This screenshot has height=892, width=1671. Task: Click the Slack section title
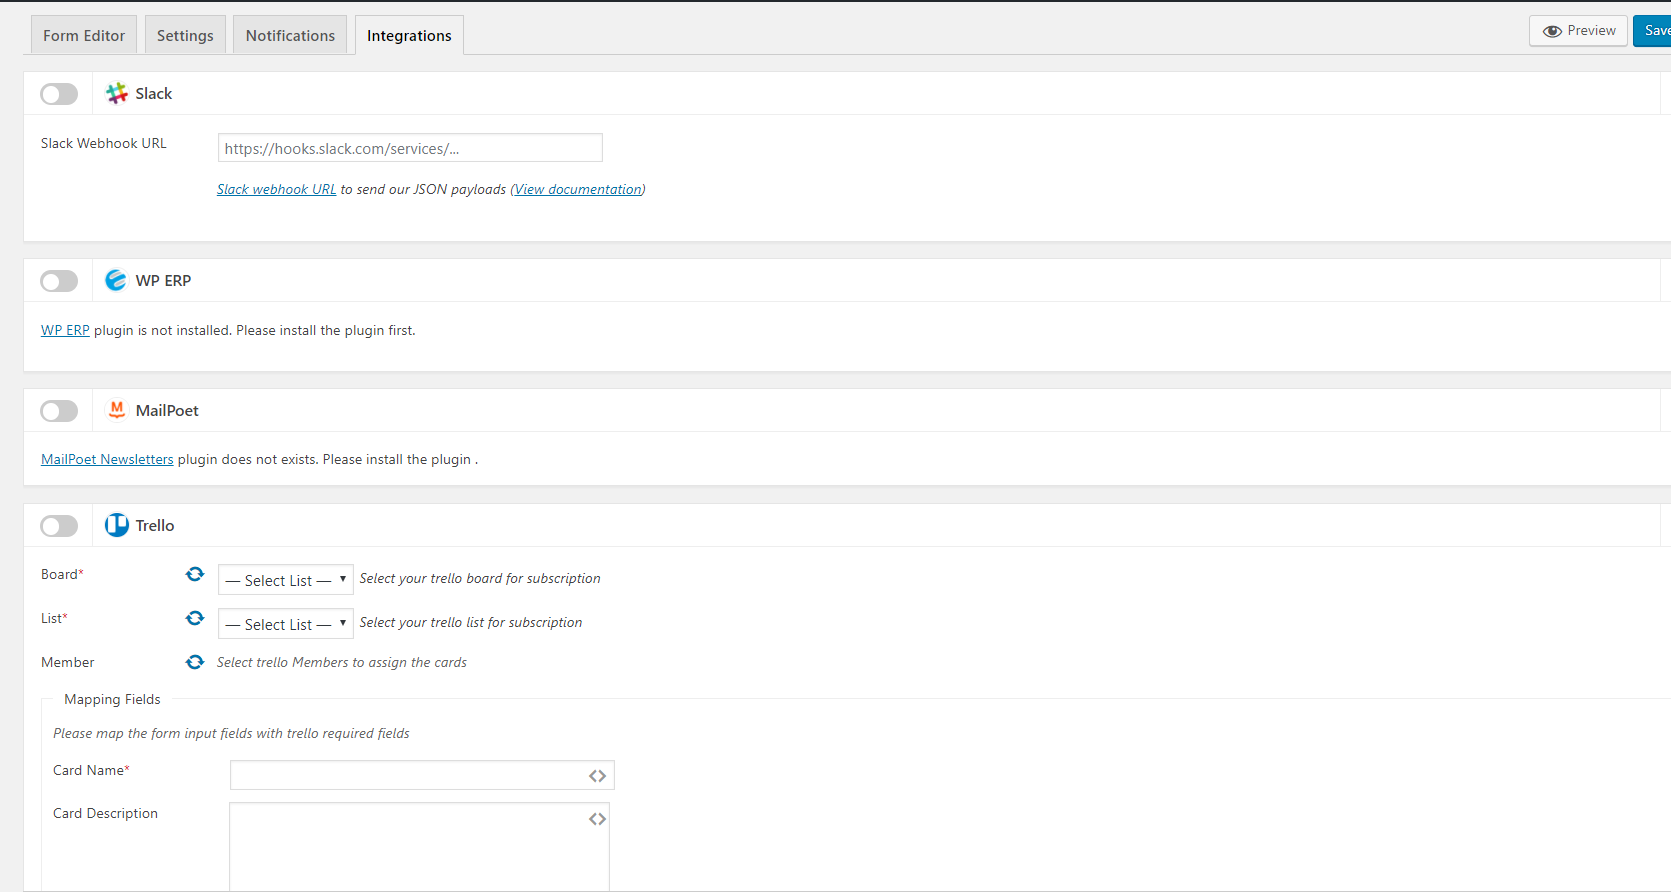click(154, 93)
